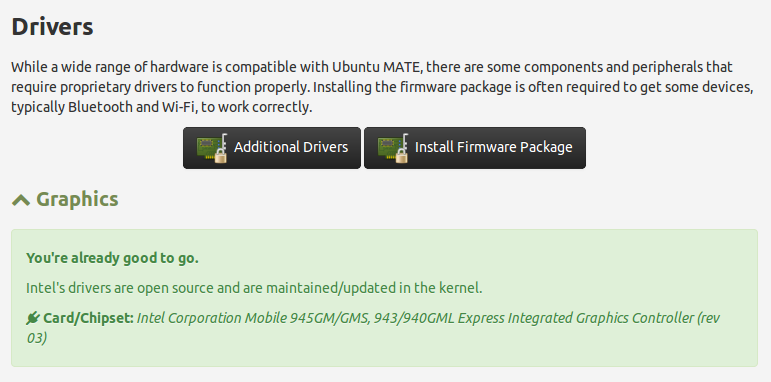
Task: Click padlock overlay on Install Firmware icon
Action: tap(402, 157)
